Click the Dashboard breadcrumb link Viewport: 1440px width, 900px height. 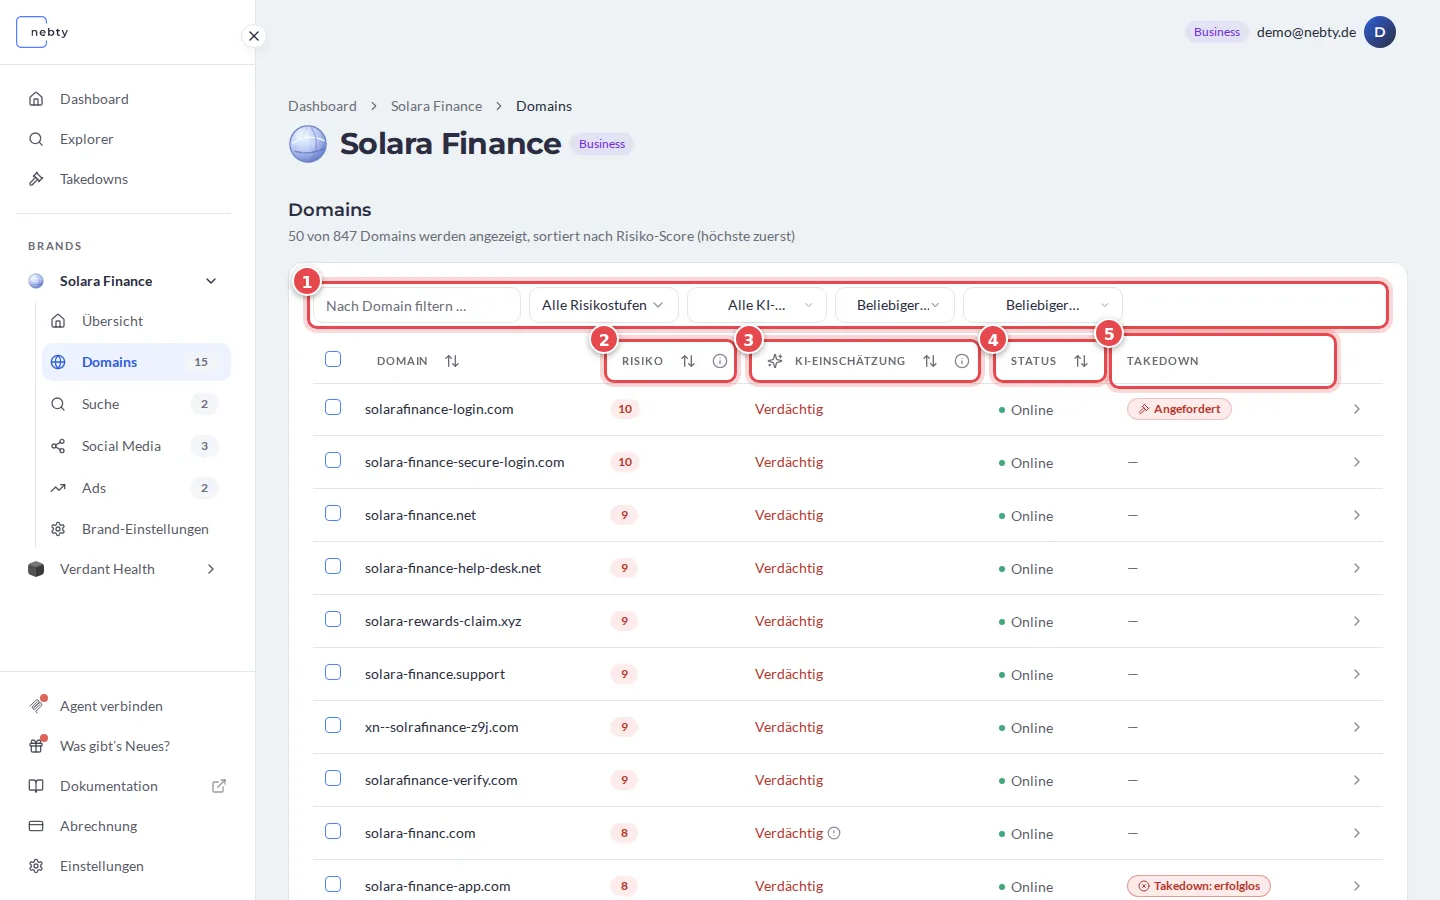click(322, 106)
